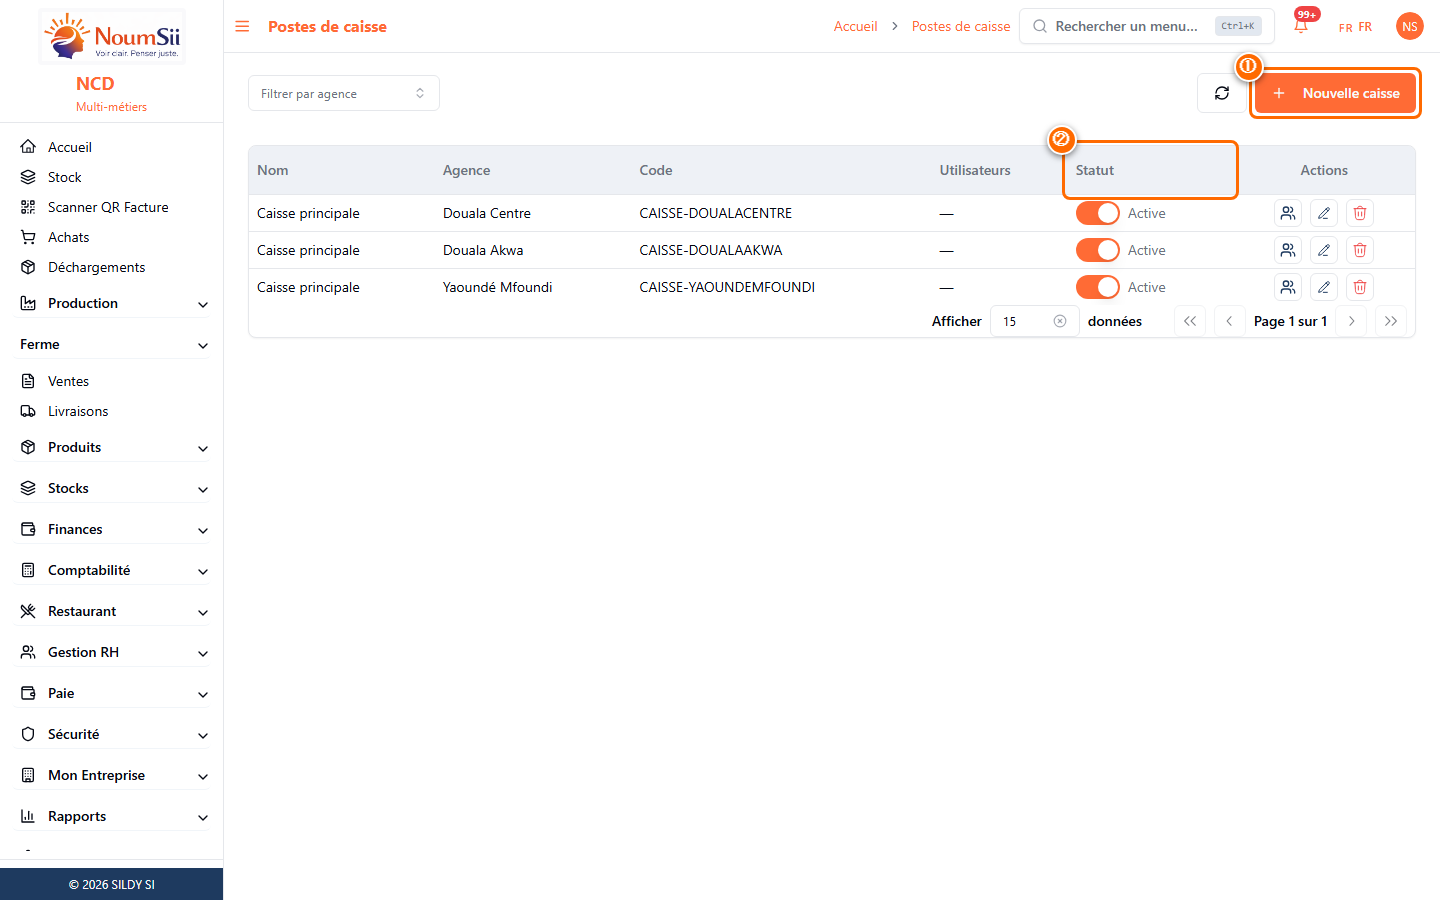Screen dimensions: 1440x900
Task: Clear the page size value icon
Action: (1060, 321)
